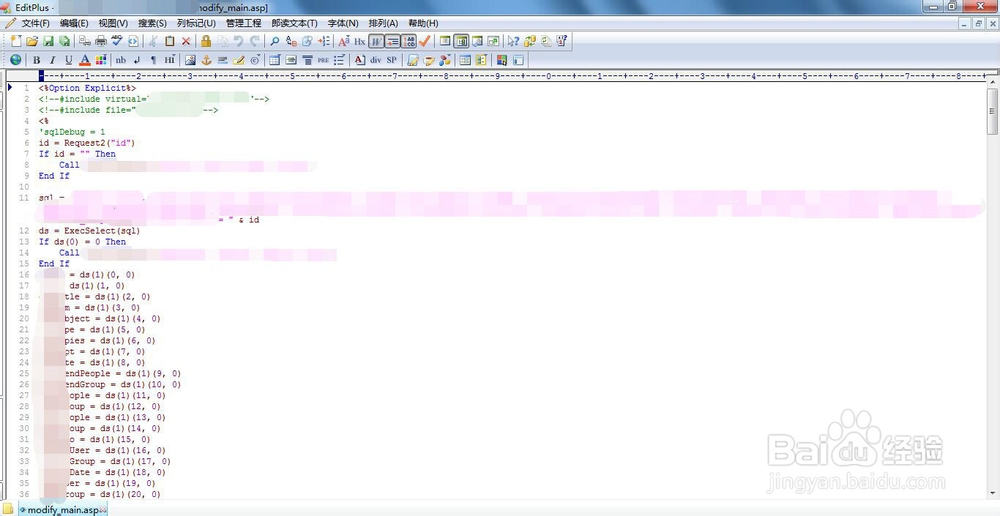Paste with the clipboard icon
The image size is (1000, 516).
(x=170, y=41)
